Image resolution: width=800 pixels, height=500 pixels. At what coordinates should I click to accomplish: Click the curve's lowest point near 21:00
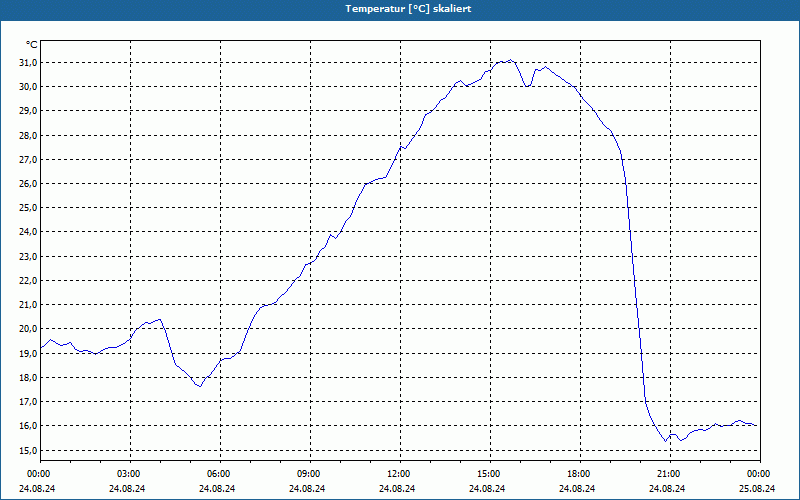click(x=665, y=441)
